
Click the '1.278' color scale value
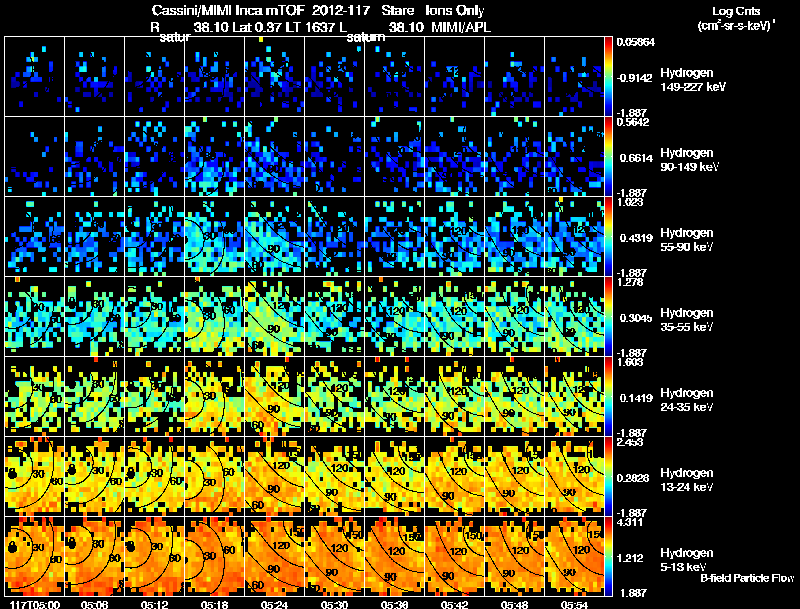(631, 282)
